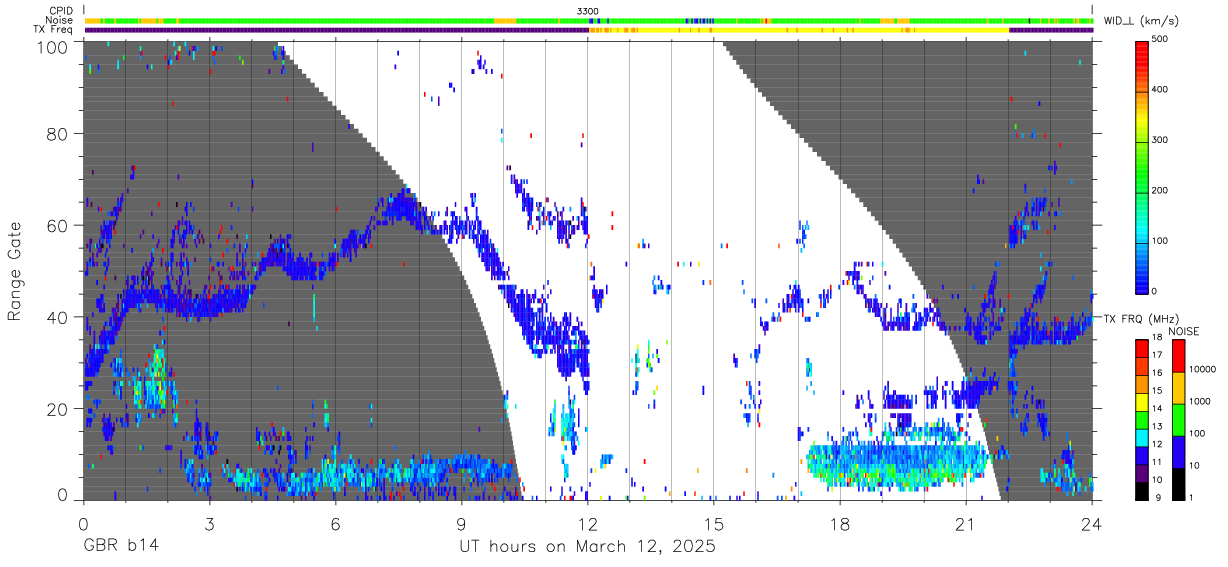Click the 40 tick on the Range Gate axis
Screen dimensions: 1228x567
(59, 317)
